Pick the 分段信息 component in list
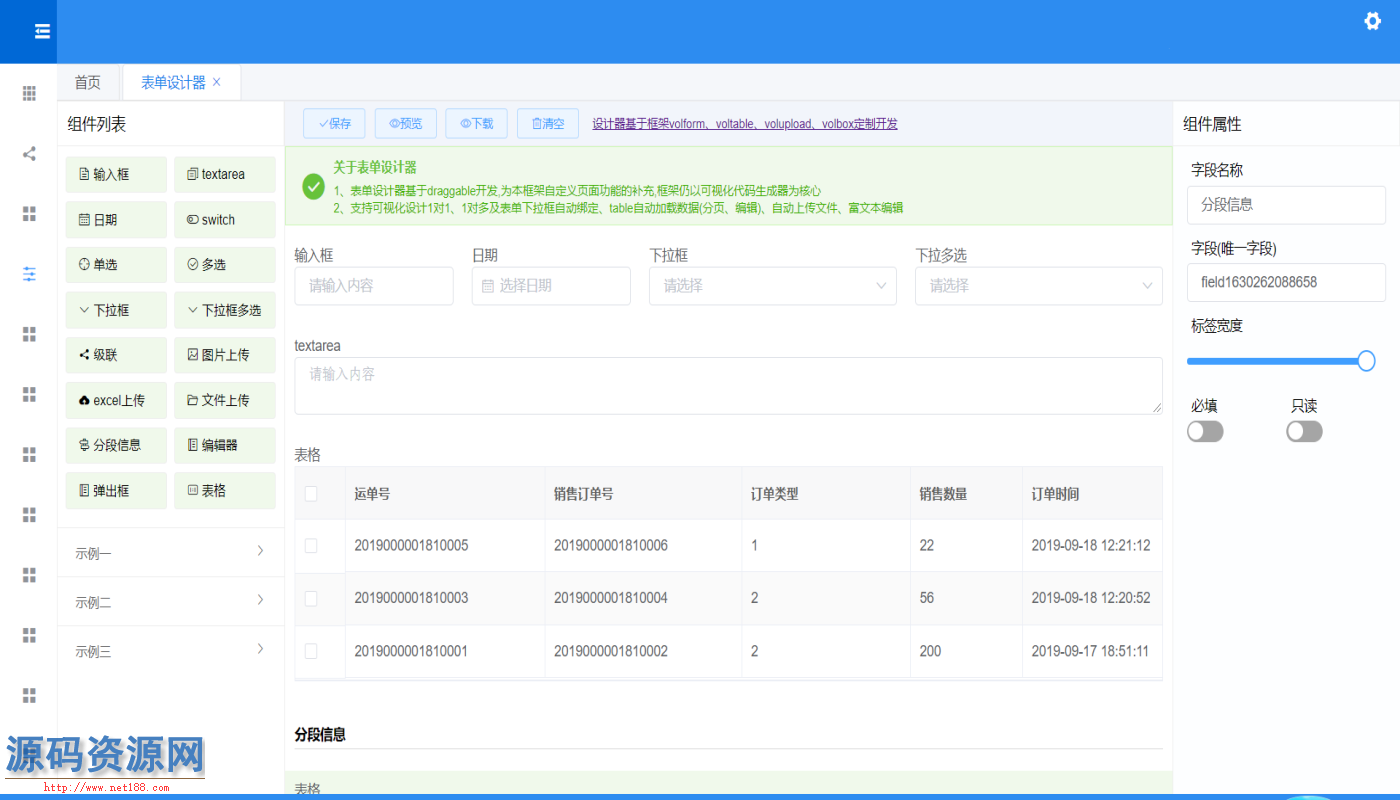 click(116, 445)
